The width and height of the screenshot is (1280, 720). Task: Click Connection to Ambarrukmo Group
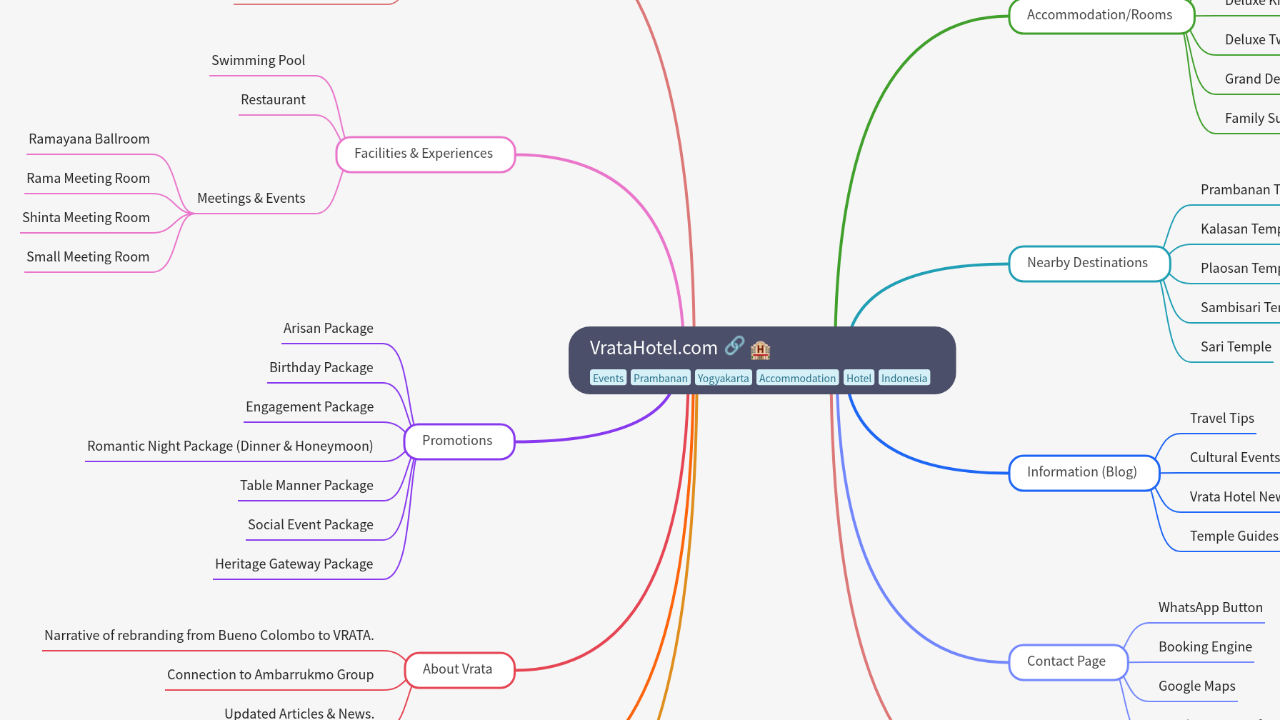click(270, 674)
